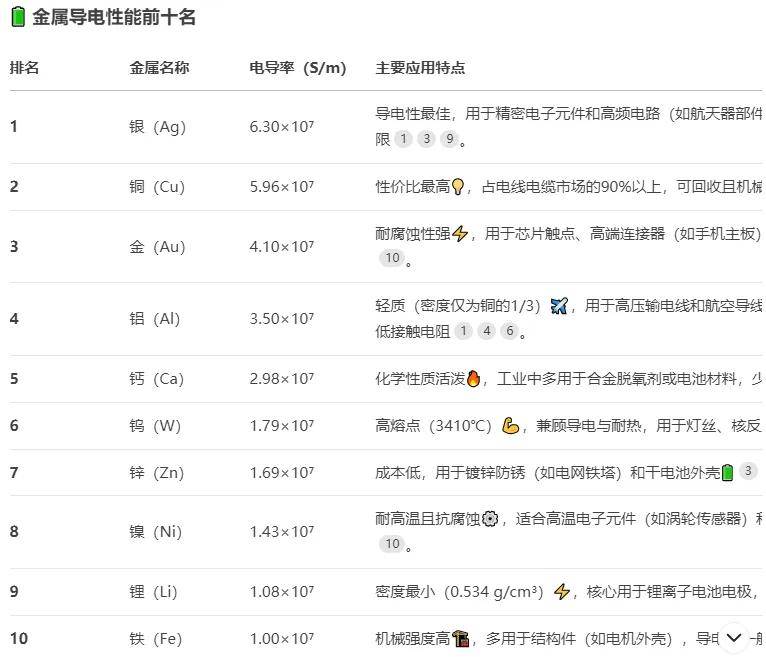Select the cell 锂 (Li)

(x=153, y=592)
